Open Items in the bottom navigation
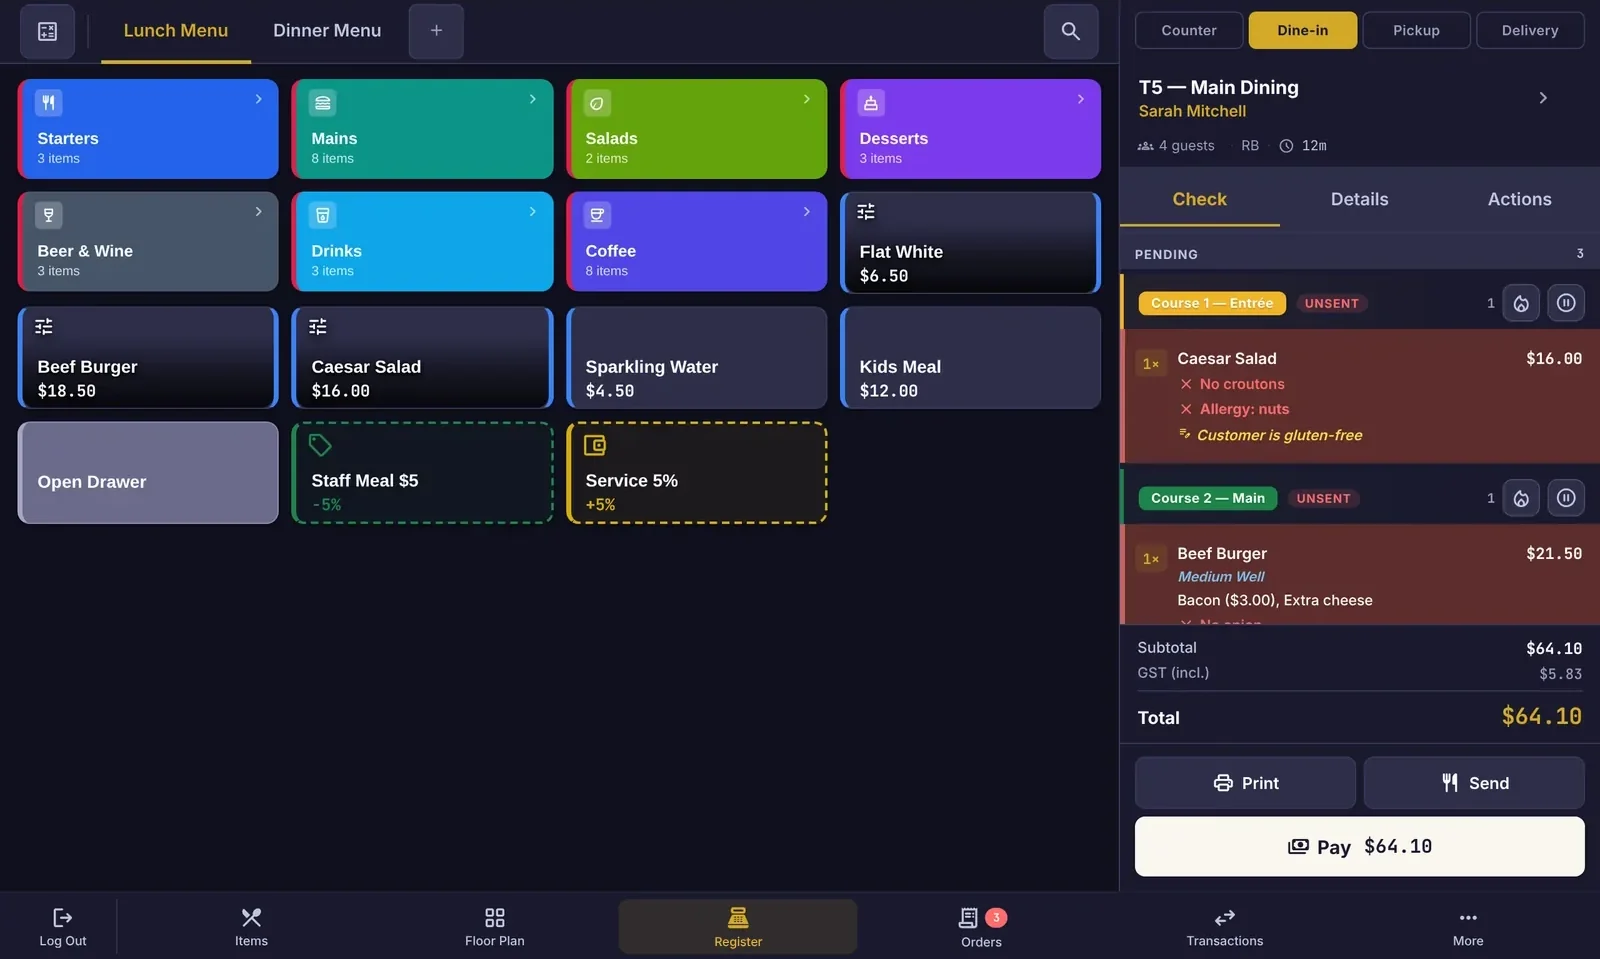Screen dimensions: 1600x959 (251, 926)
